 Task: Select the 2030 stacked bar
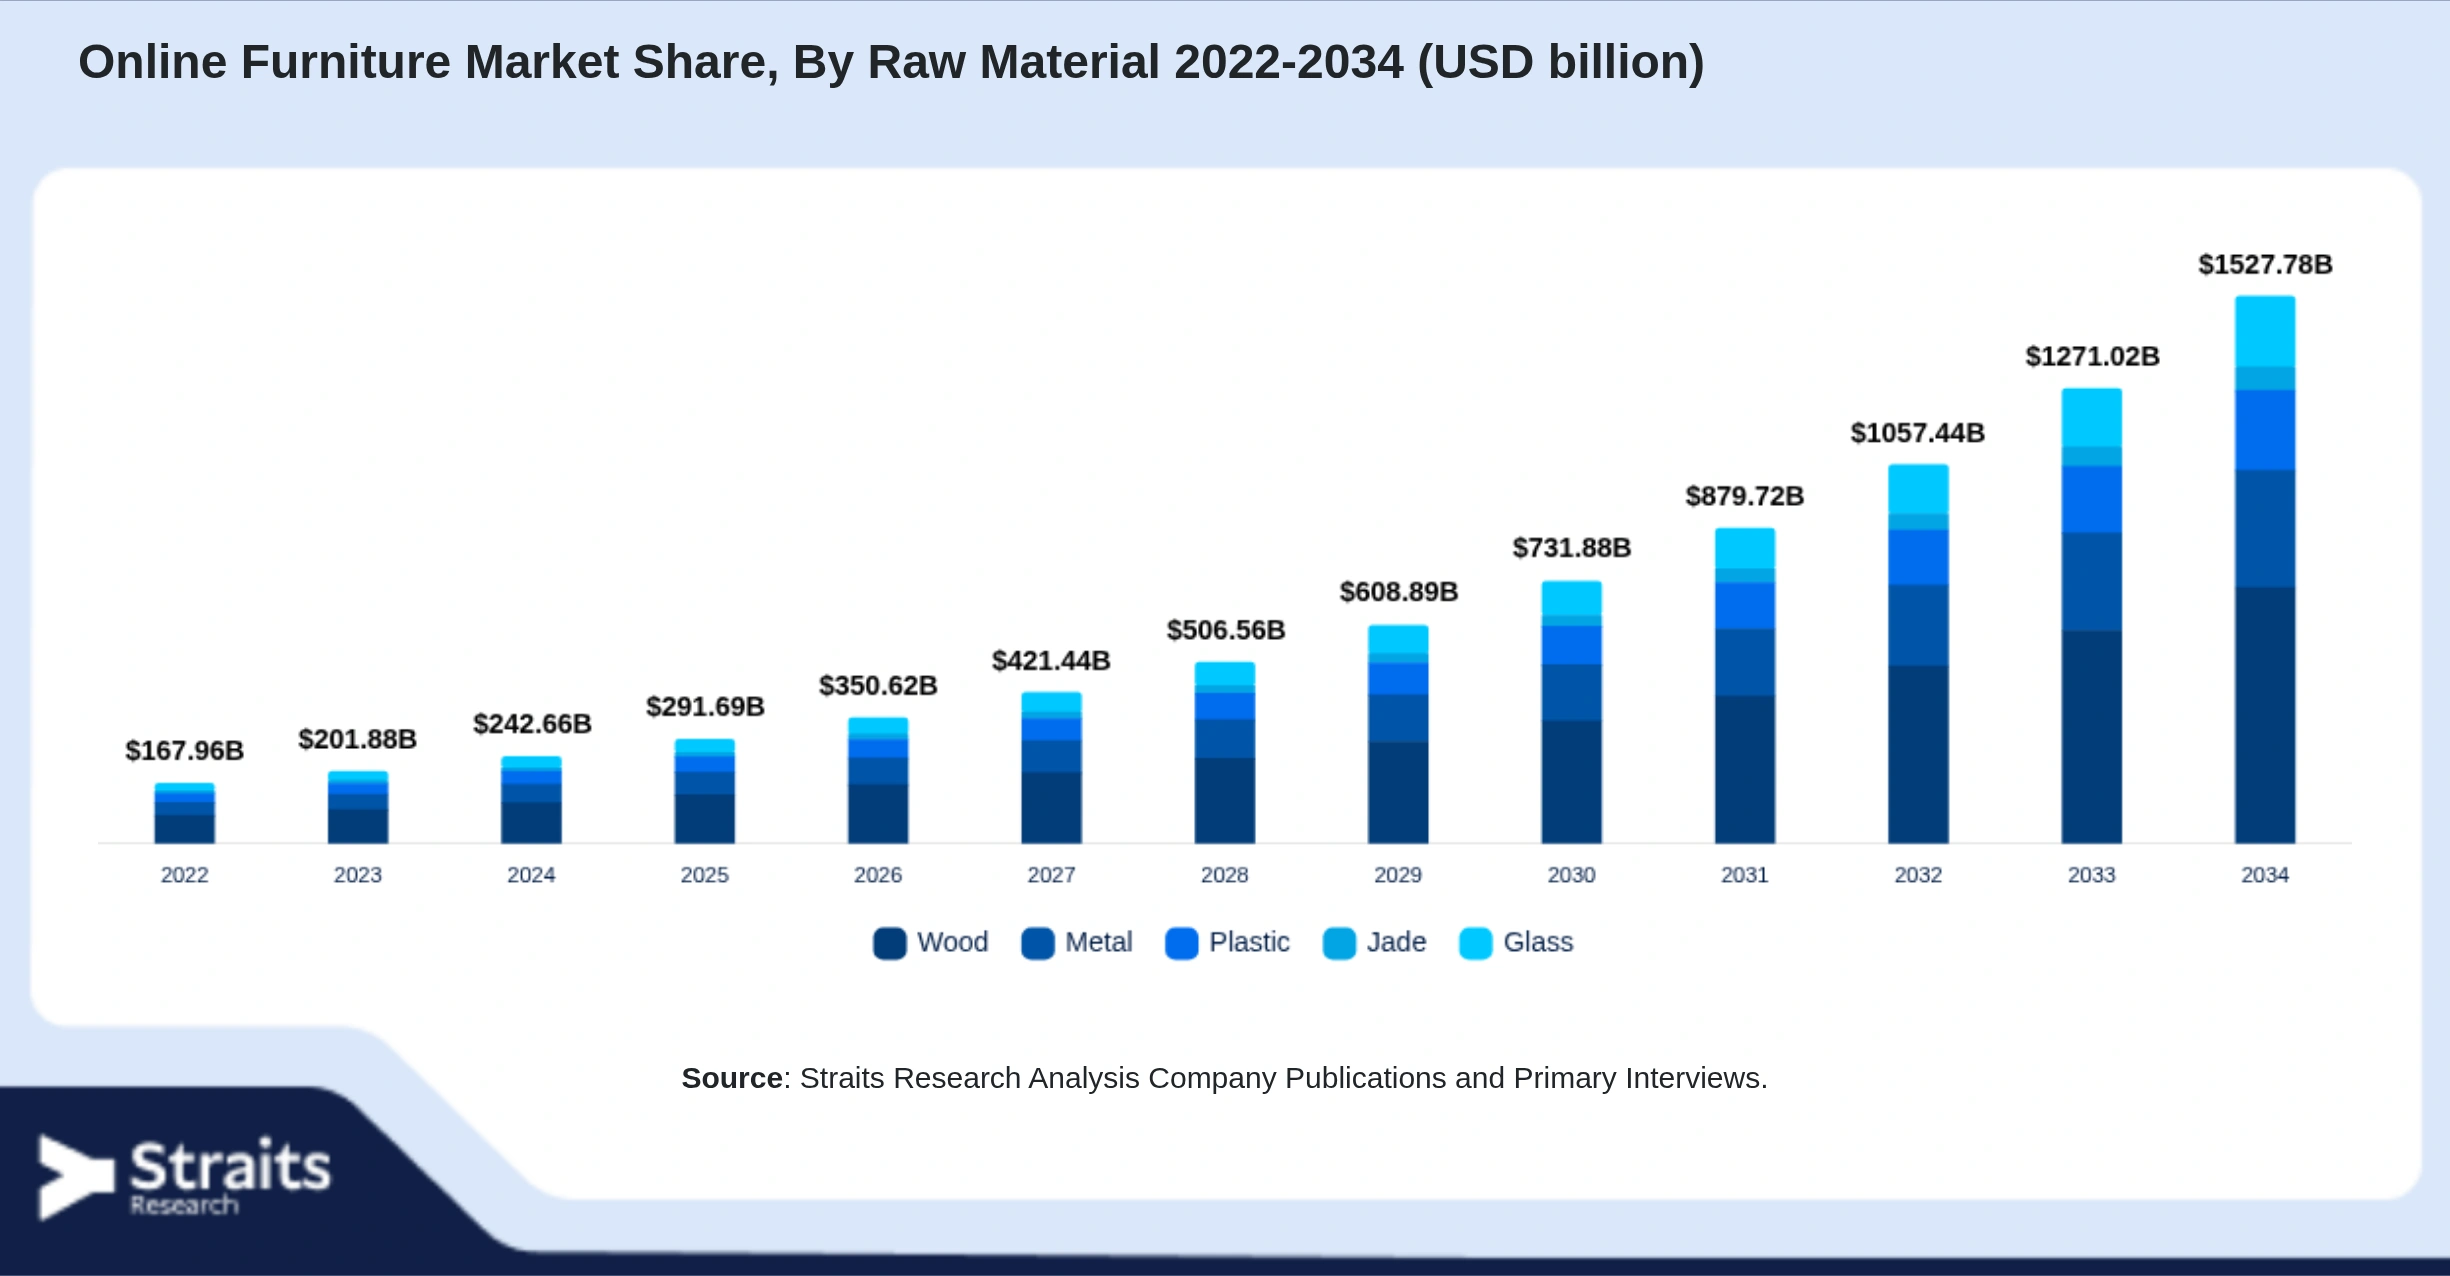coord(1571,712)
